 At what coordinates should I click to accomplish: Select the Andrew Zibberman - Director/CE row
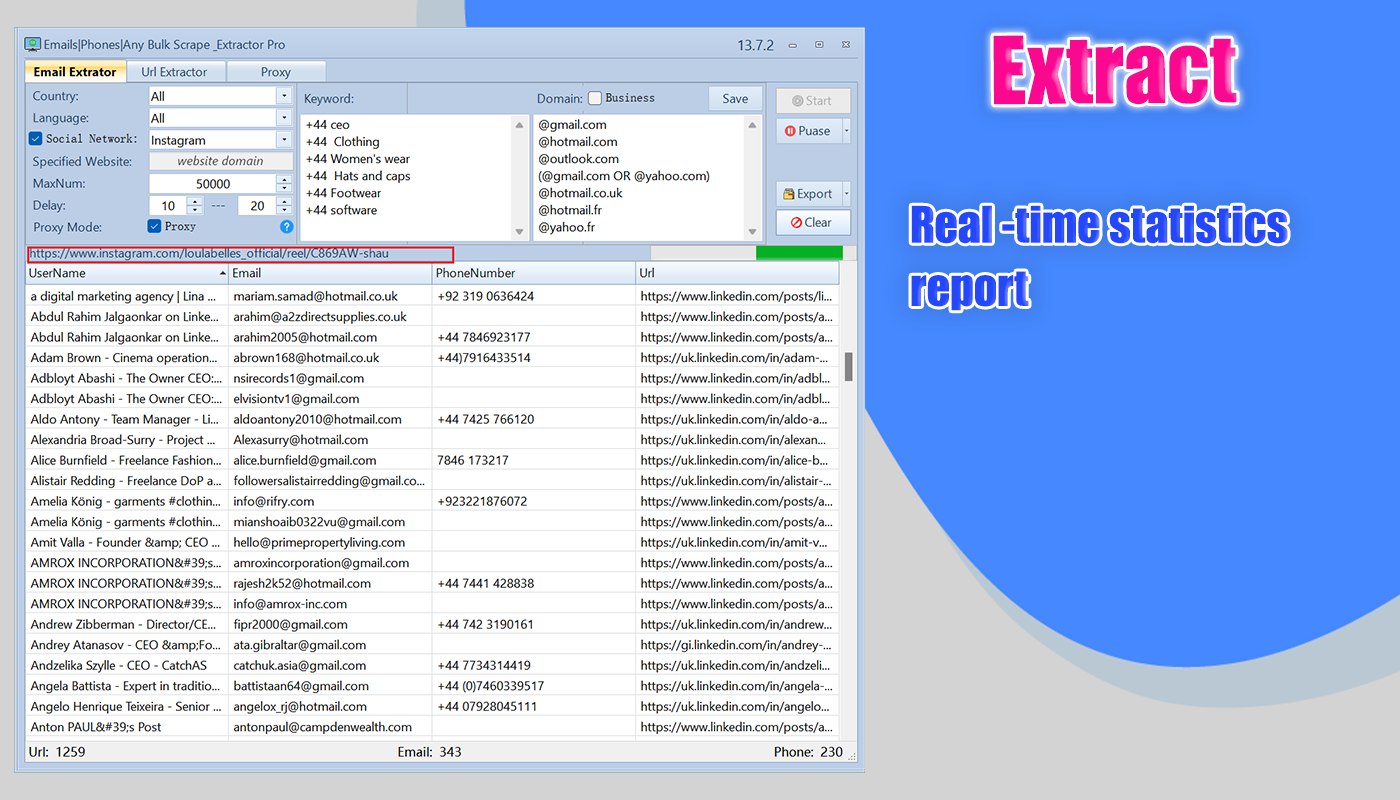point(432,624)
